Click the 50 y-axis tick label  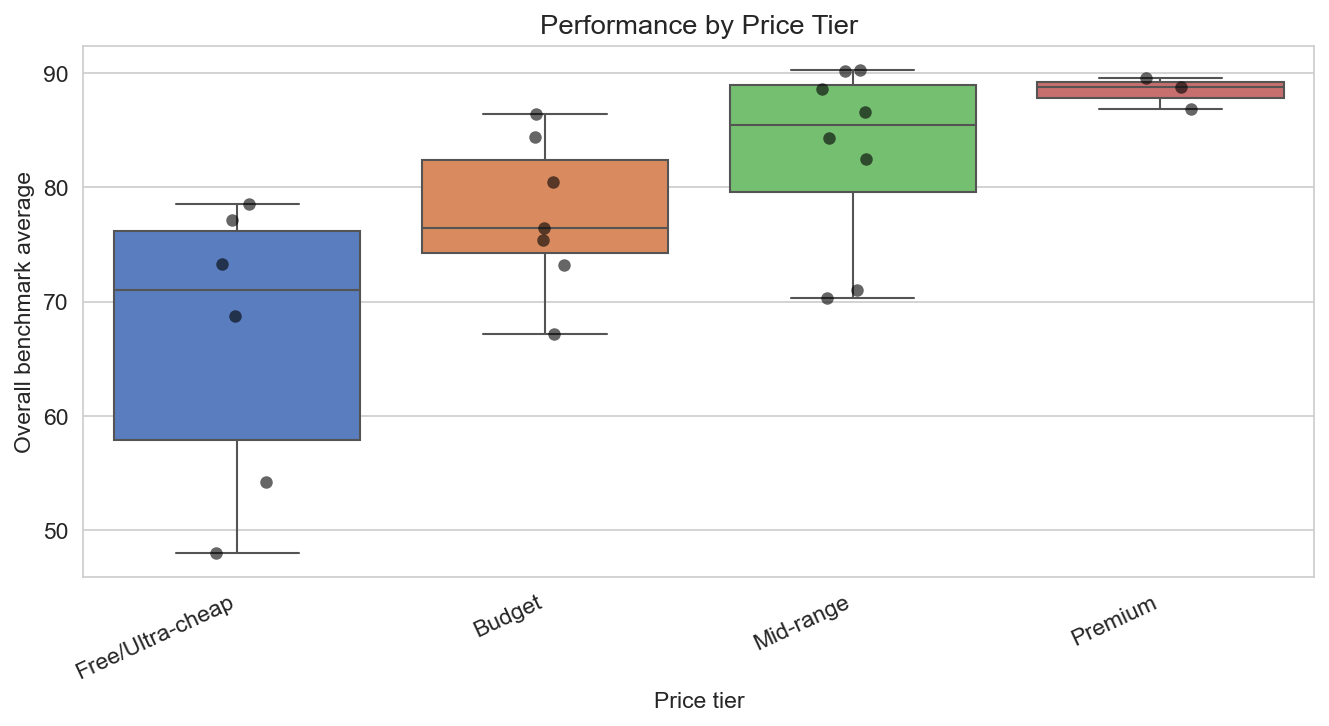click(x=56, y=530)
